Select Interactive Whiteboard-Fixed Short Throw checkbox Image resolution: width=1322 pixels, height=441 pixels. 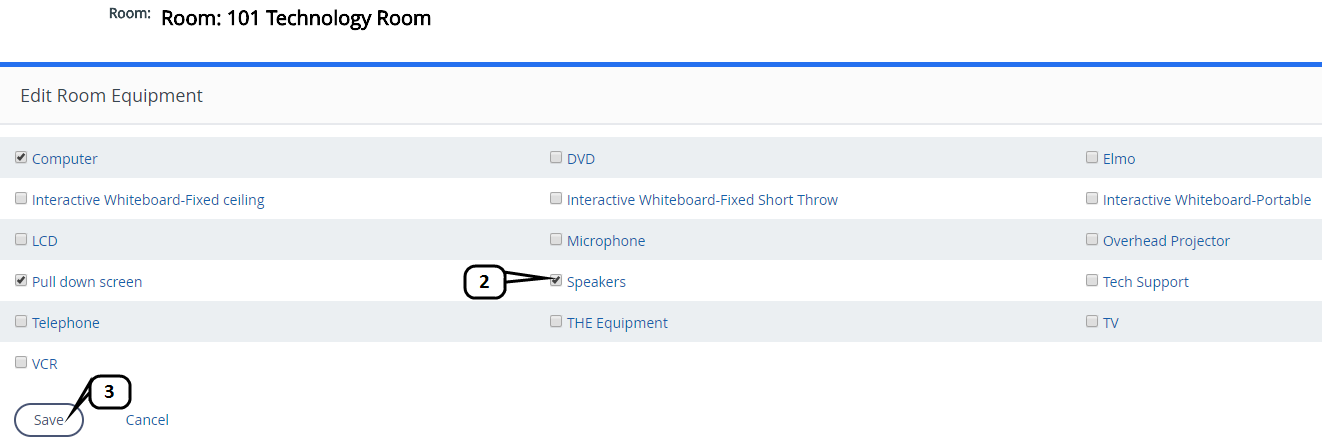pyautogui.click(x=556, y=199)
